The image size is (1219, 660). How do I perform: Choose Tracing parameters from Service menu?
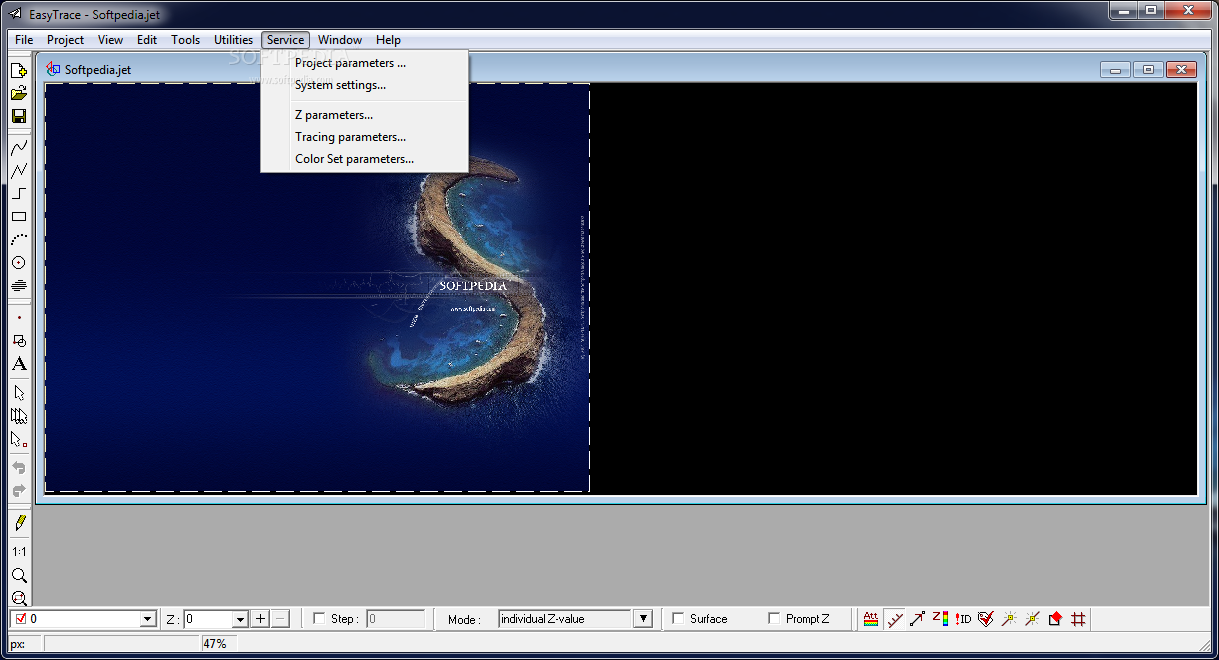(364, 137)
